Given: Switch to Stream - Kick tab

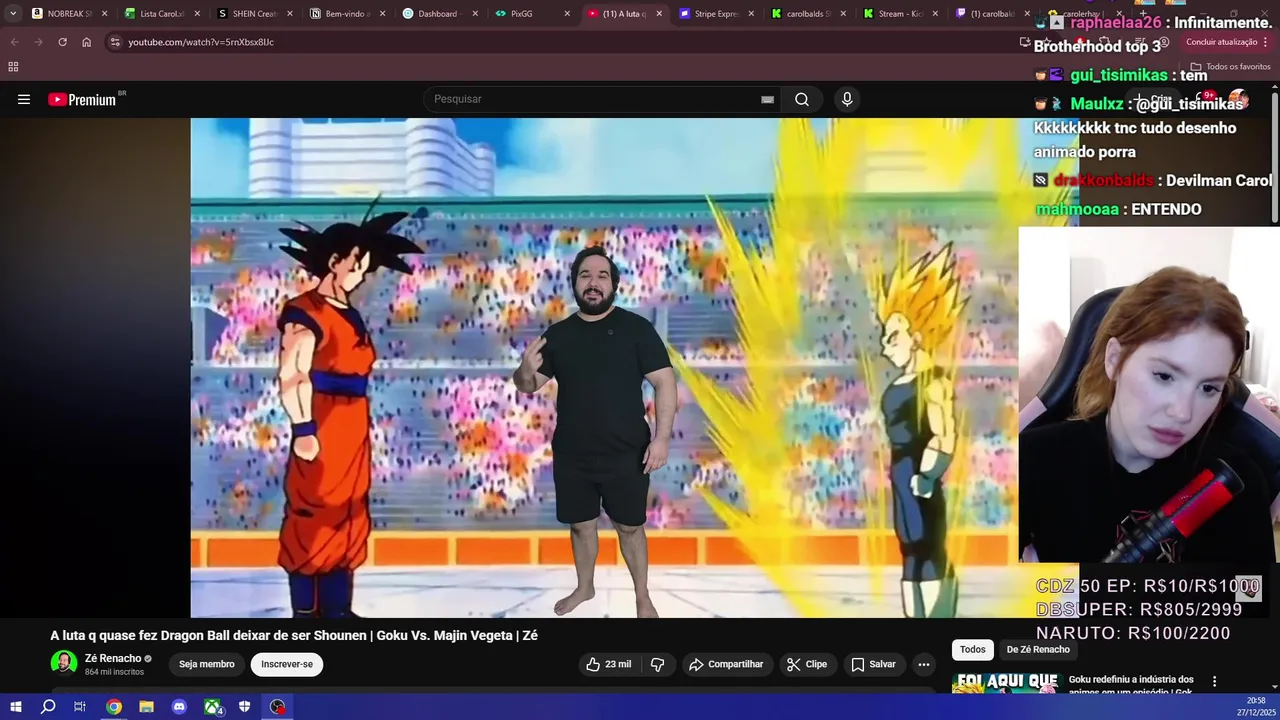Looking at the screenshot, I should click(x=900, y=14).
